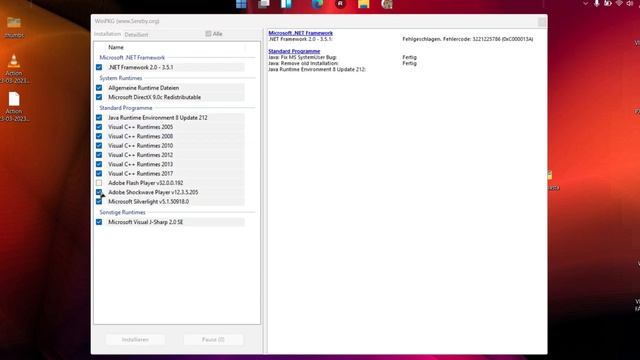Close the WinPKG window
This screenshot has width=640, height=360.
pos(542,22)
